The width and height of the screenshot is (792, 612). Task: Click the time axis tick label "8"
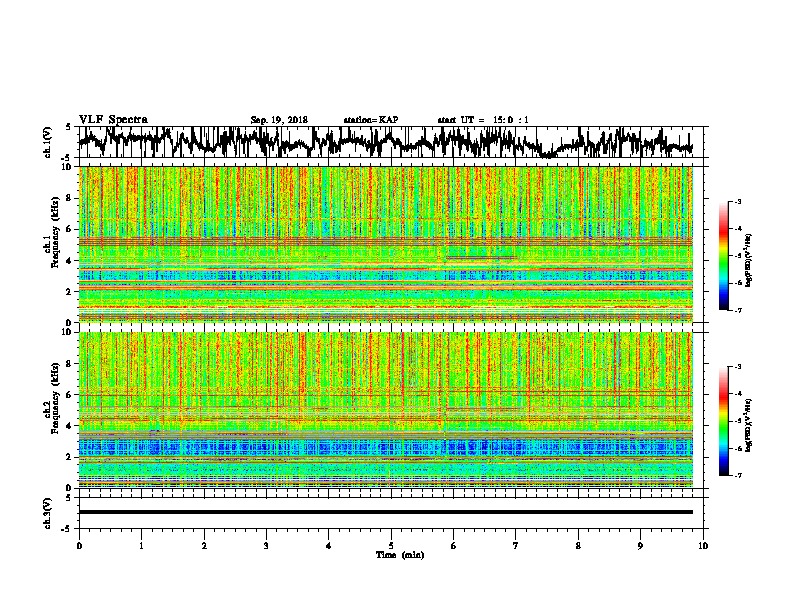pyautogui.click(x=578, y=545)
